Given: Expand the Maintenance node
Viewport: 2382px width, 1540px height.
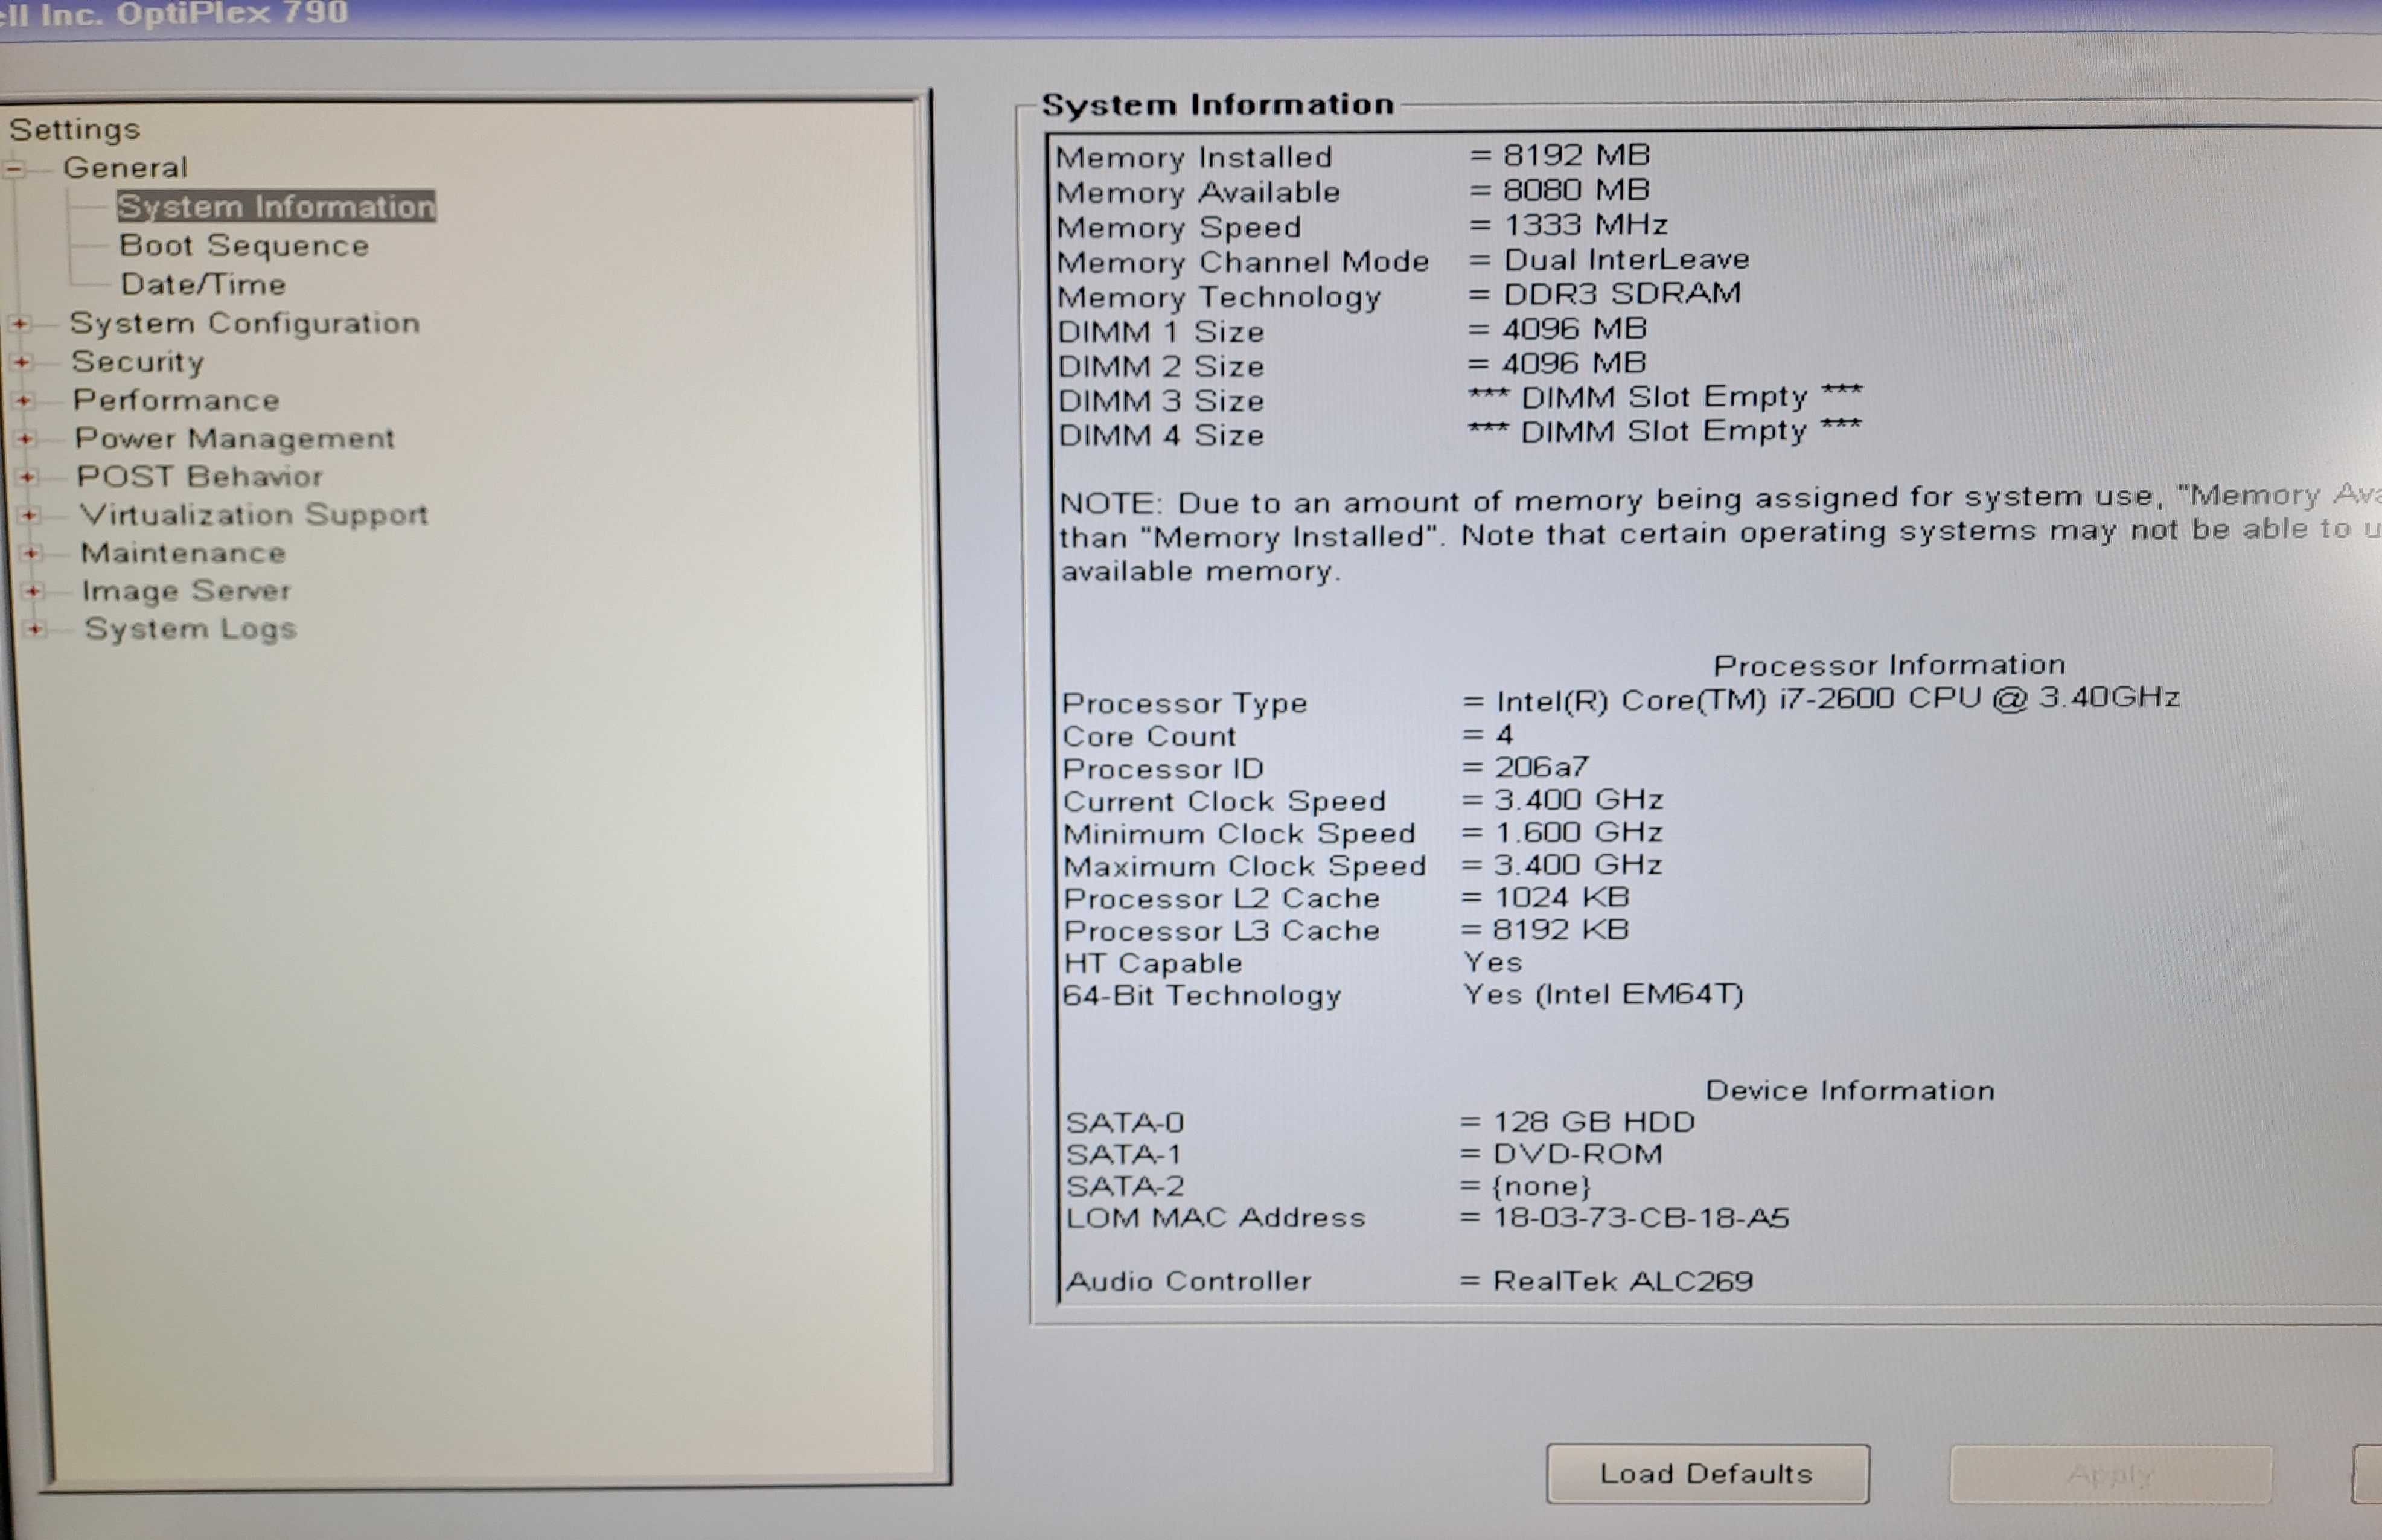Looking at the screenshot, I should (32, 553).
